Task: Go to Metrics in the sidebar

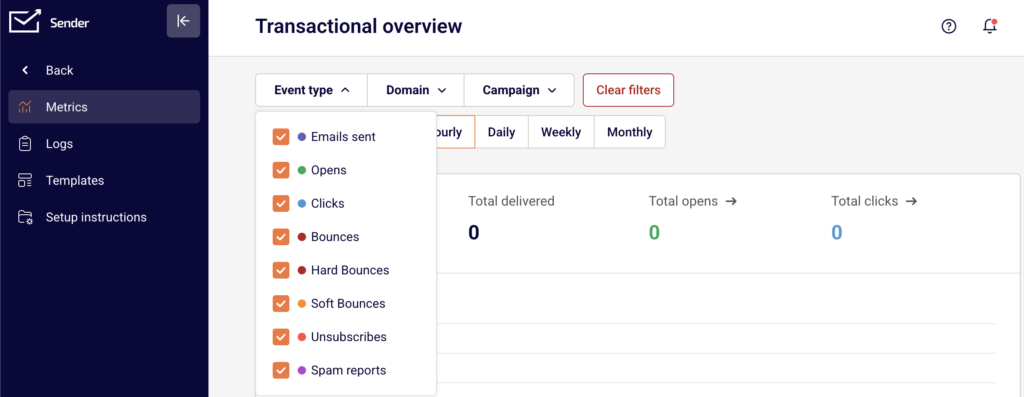Action: click(104, 107)
